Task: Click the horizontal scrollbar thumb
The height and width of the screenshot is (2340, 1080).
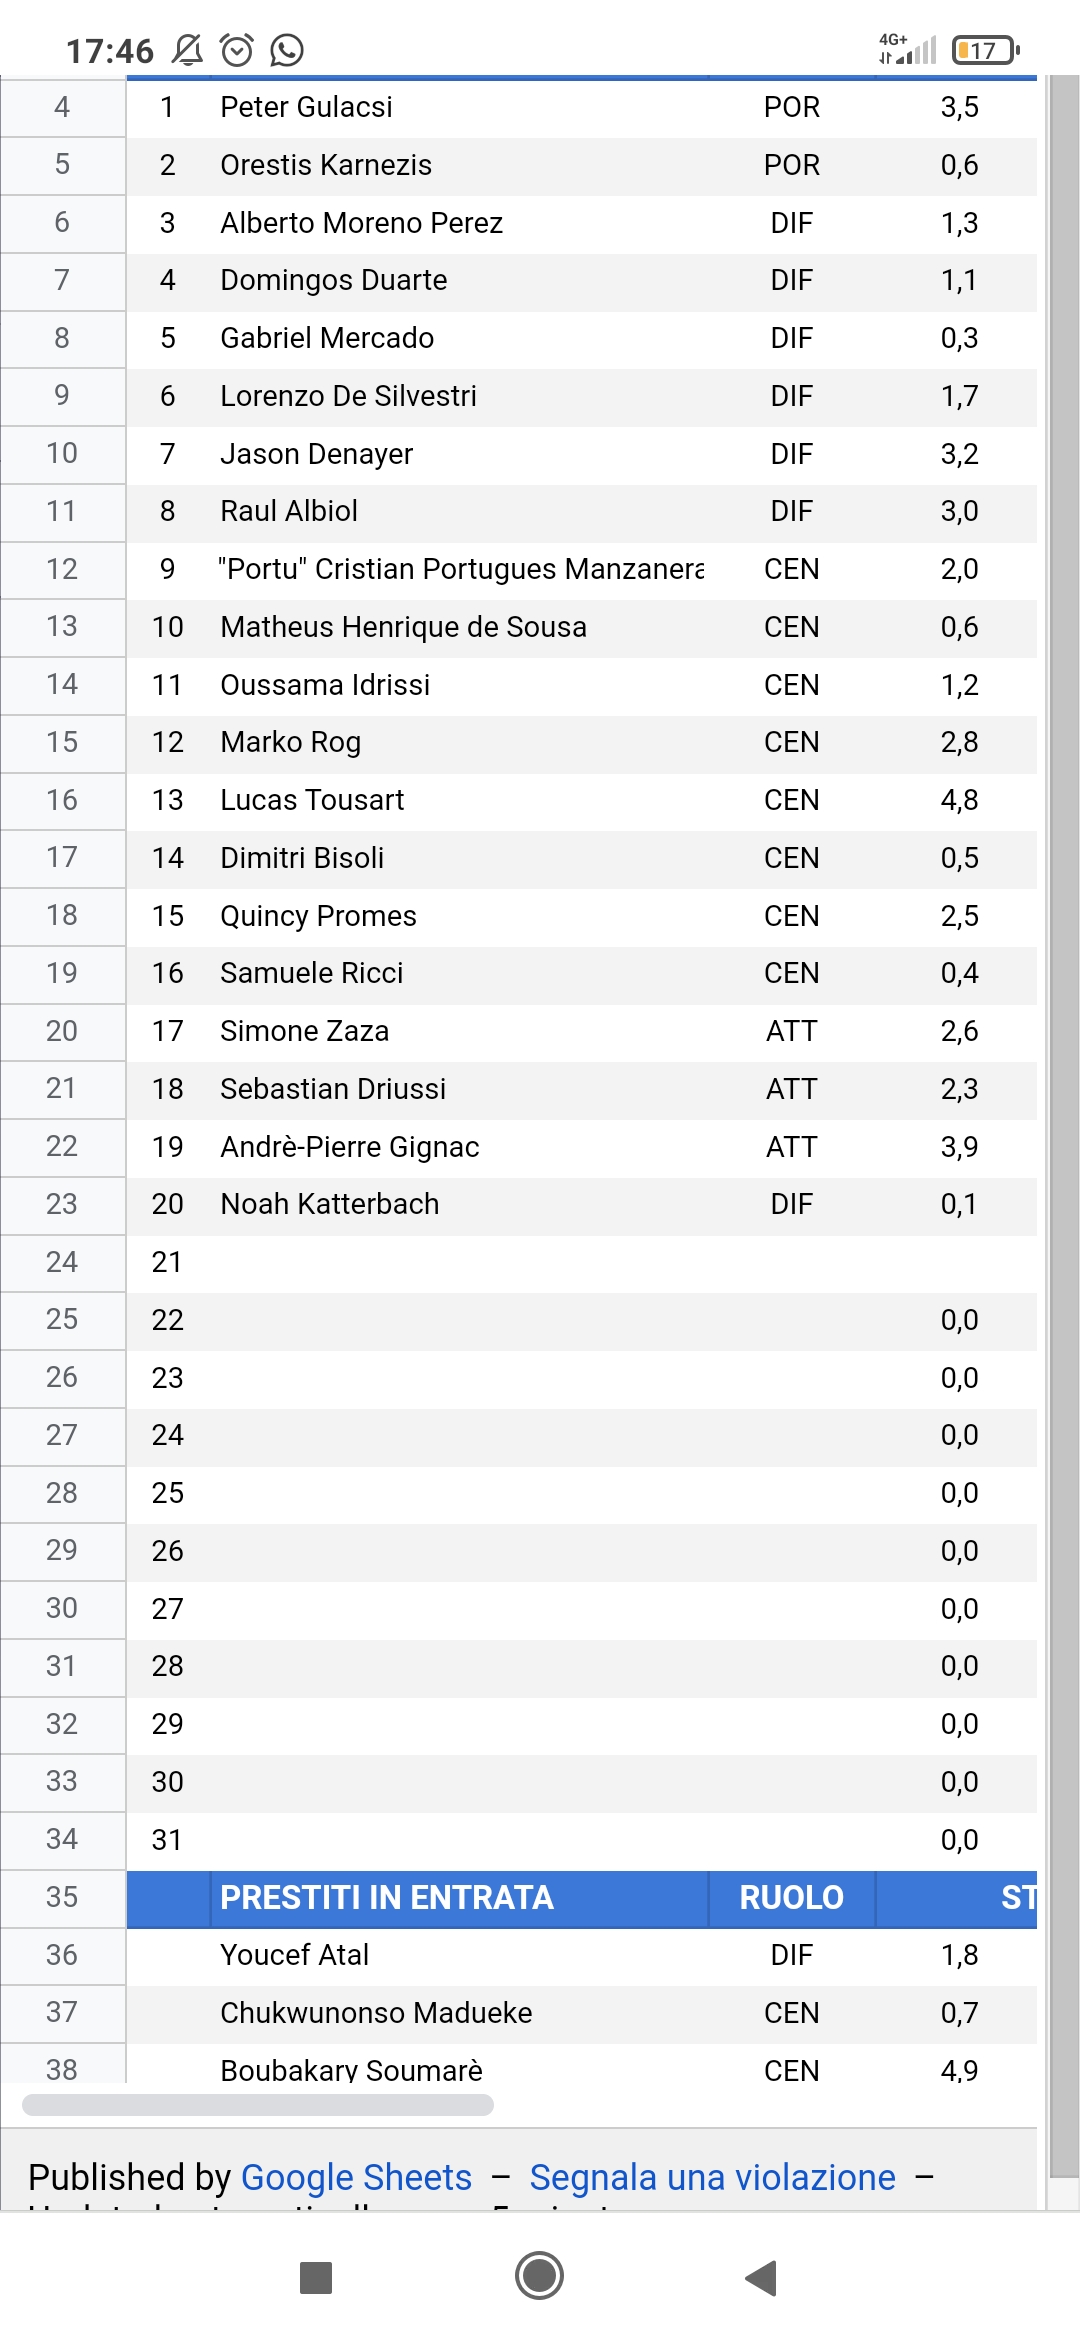Action: [x=258, y=2104]
